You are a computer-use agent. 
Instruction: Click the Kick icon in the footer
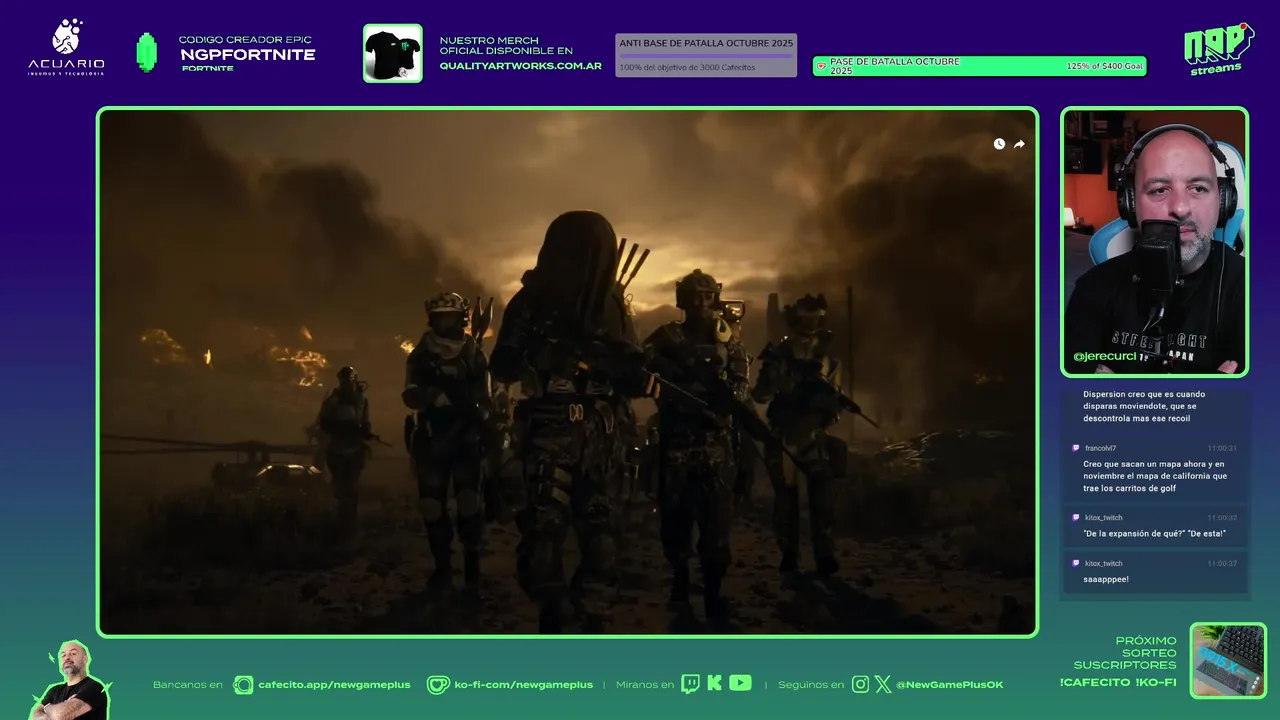[x=714, y=683]
